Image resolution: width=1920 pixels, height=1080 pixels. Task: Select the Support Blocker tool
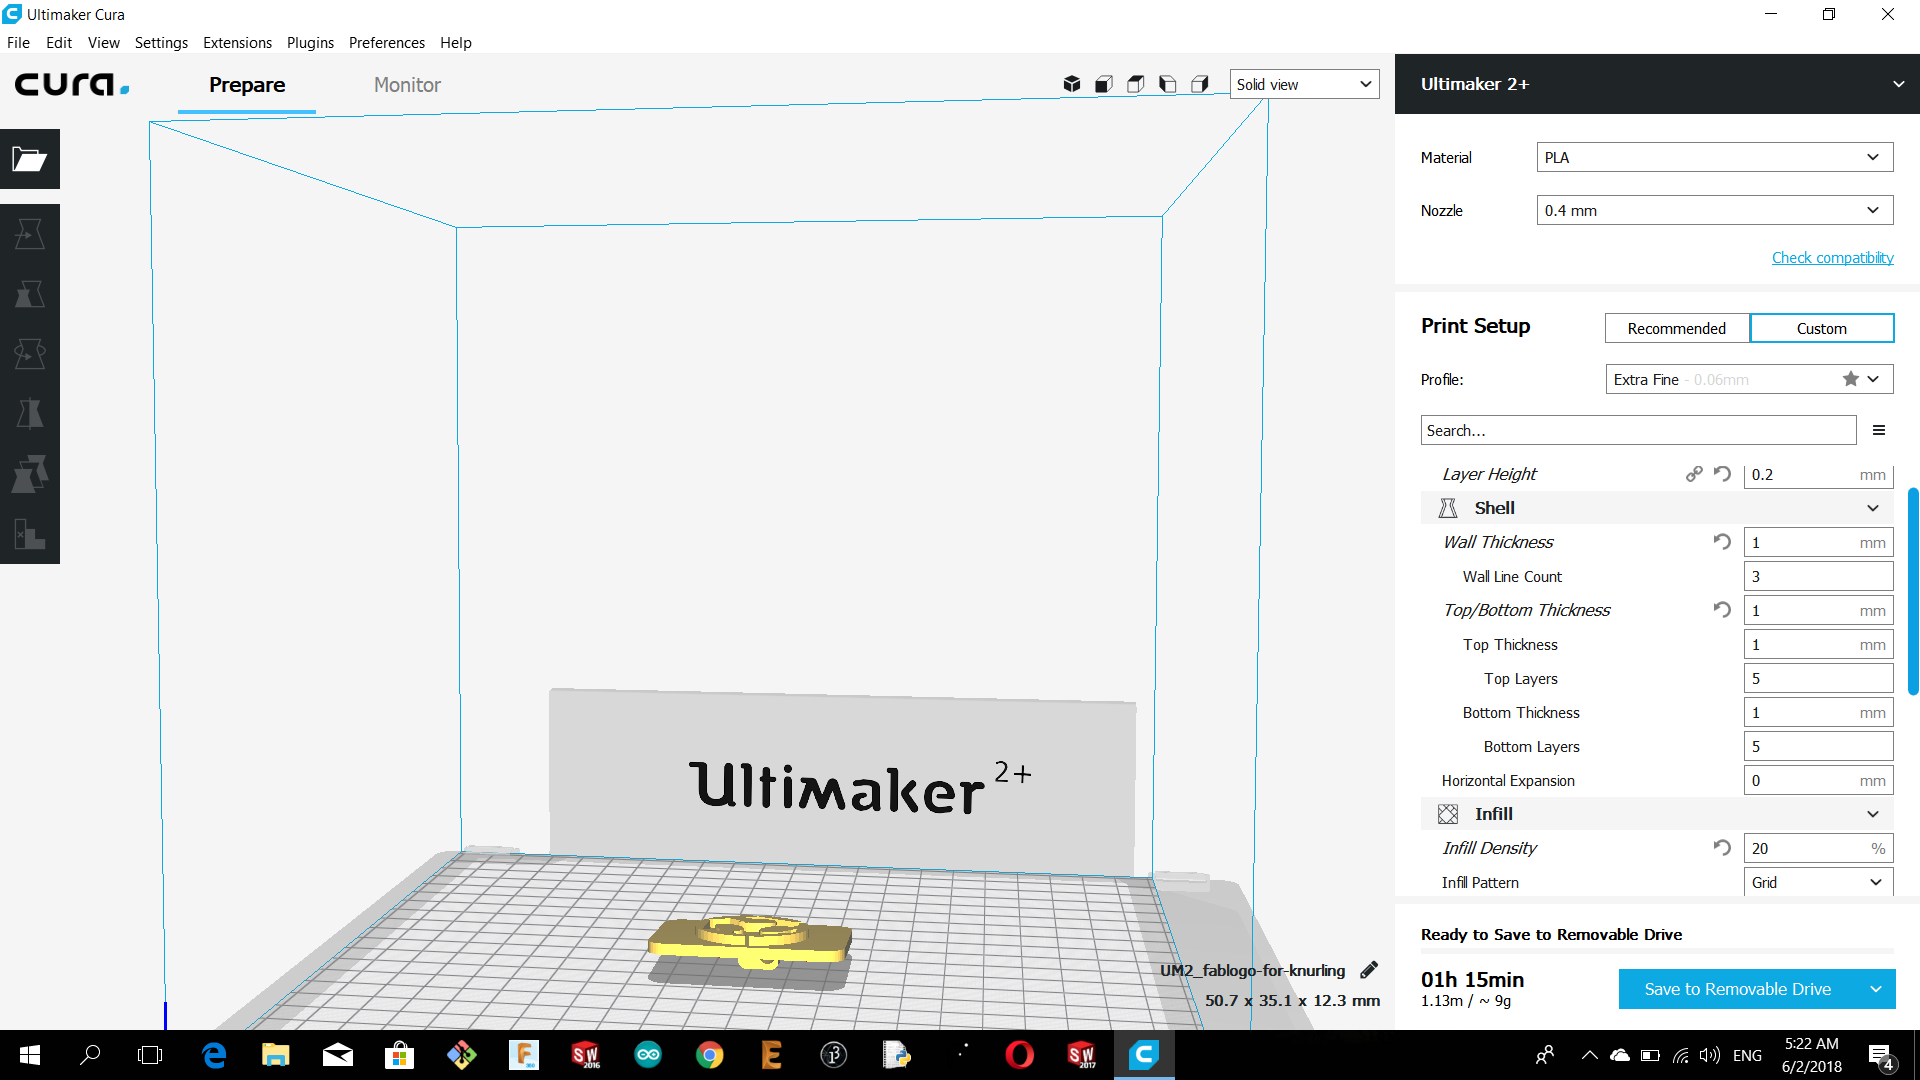pos(30,534)
